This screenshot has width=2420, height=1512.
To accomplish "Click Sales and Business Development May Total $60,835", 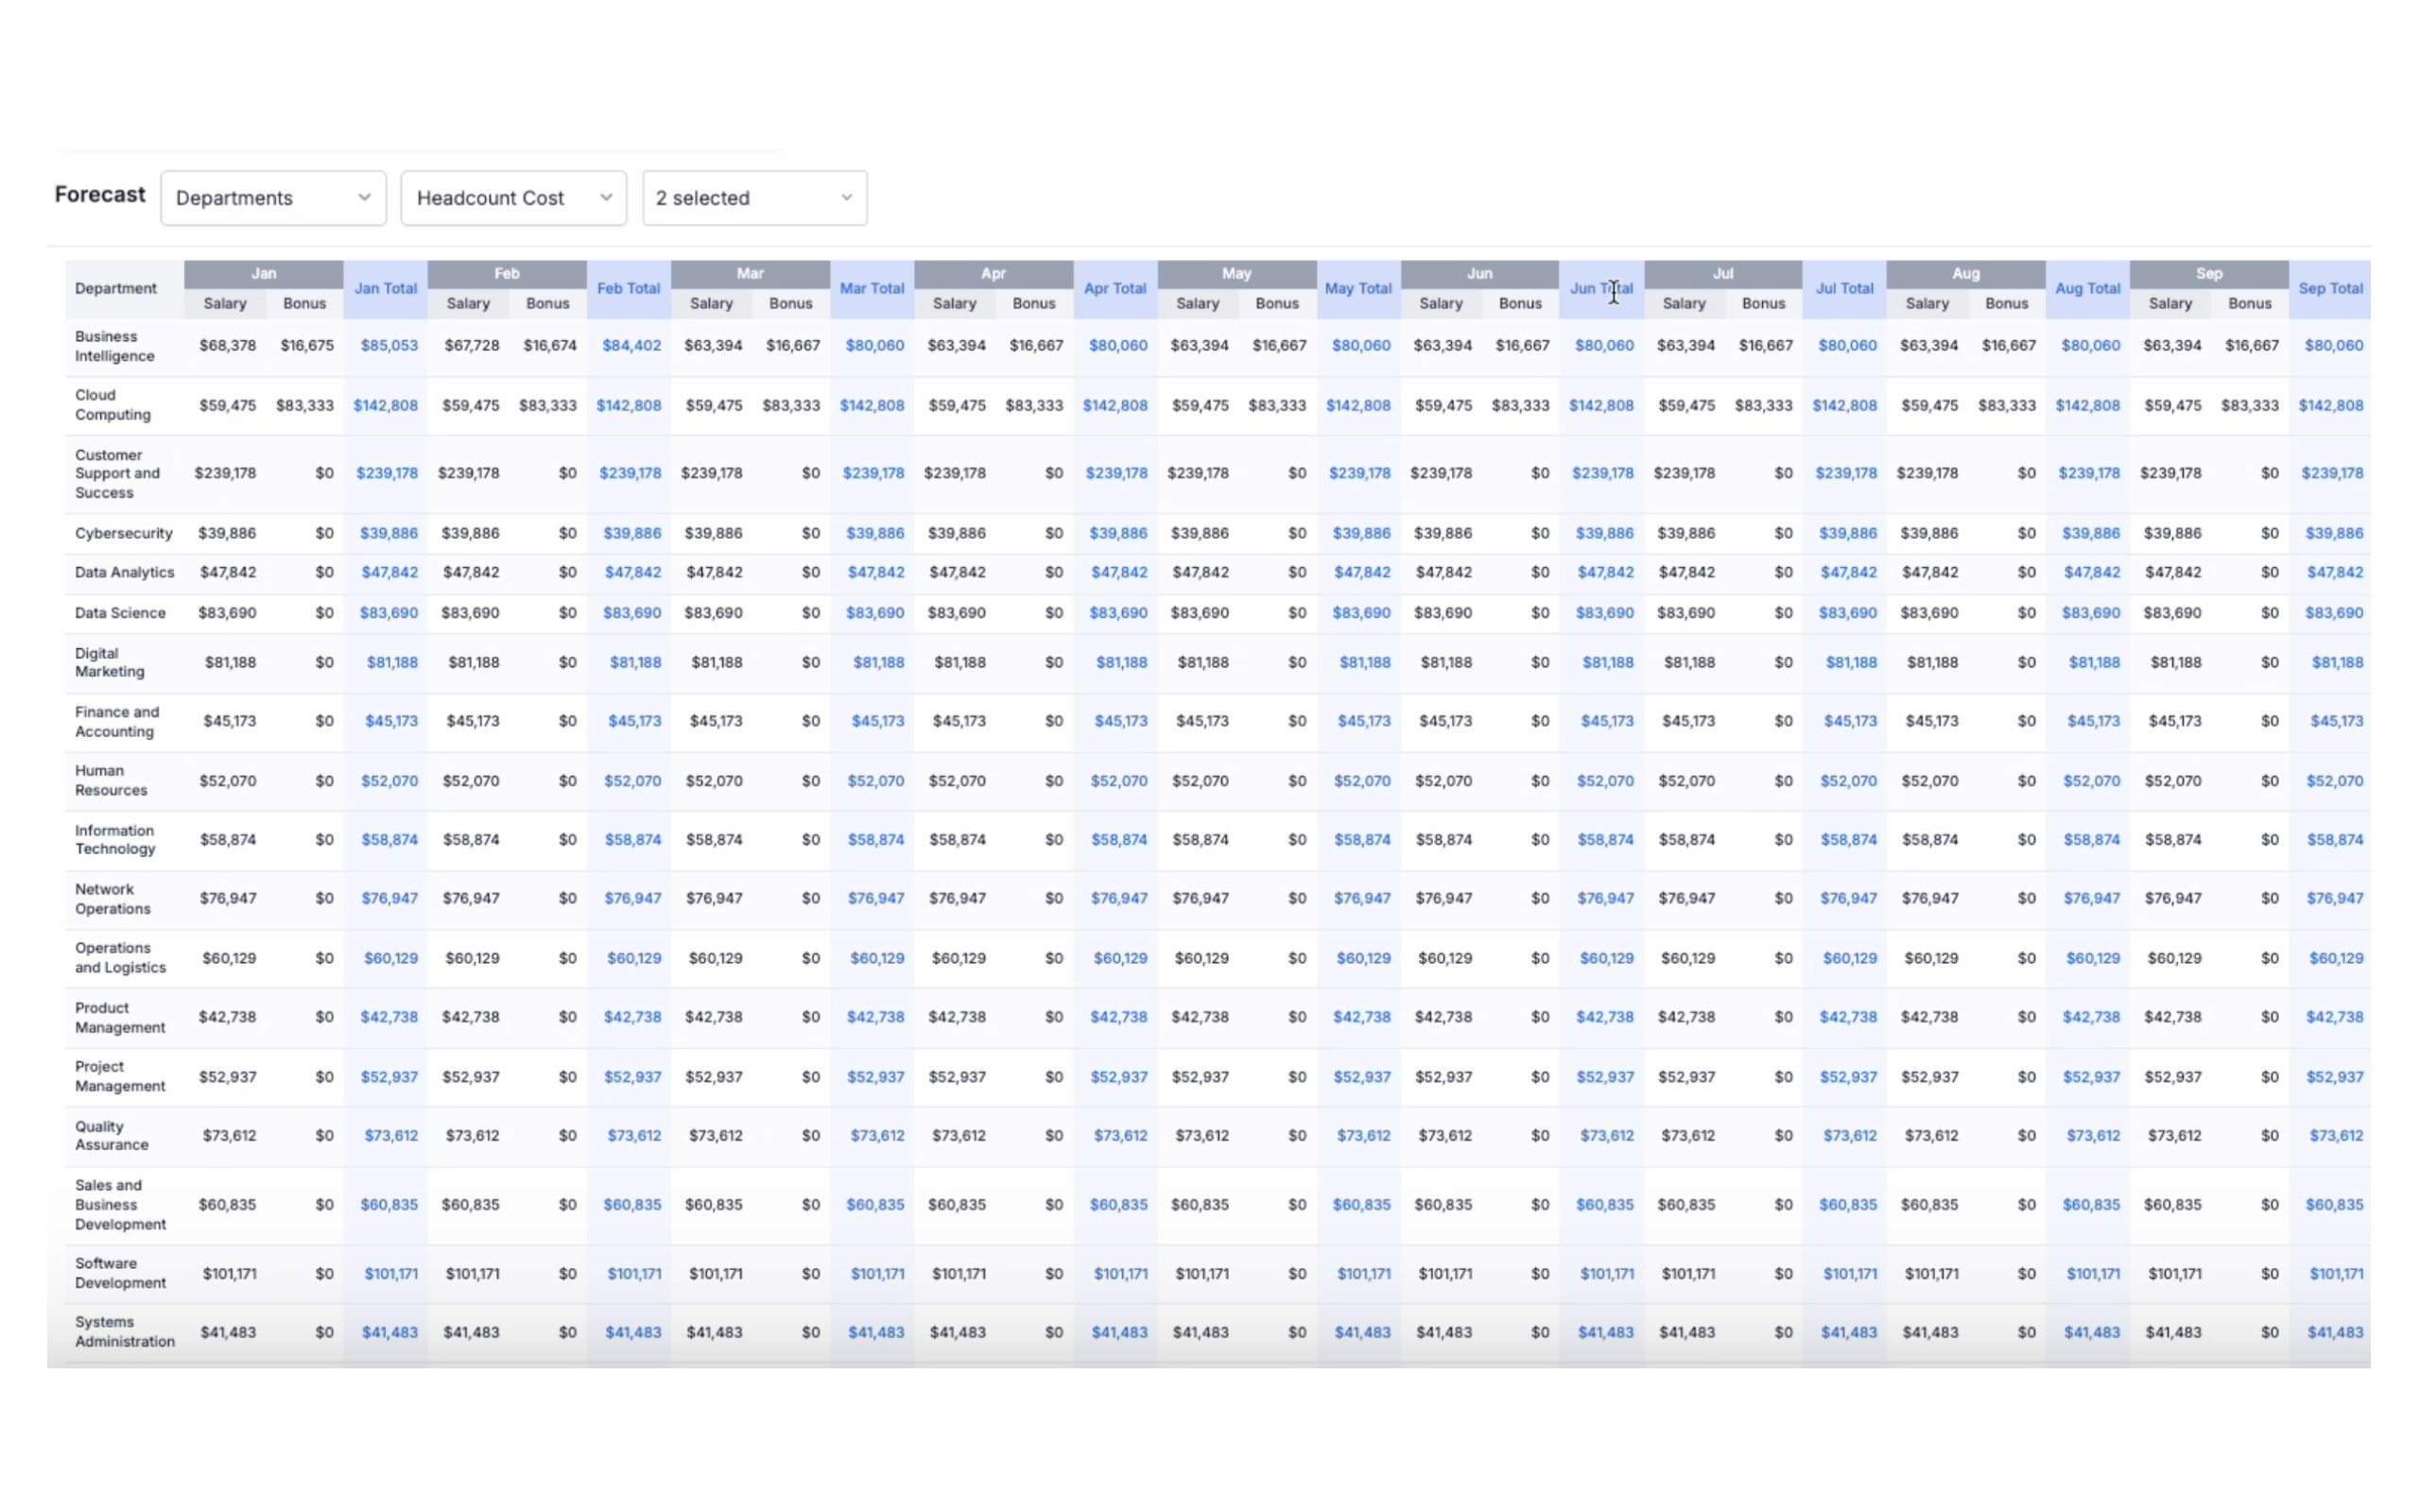I will click(1361, 1205).
